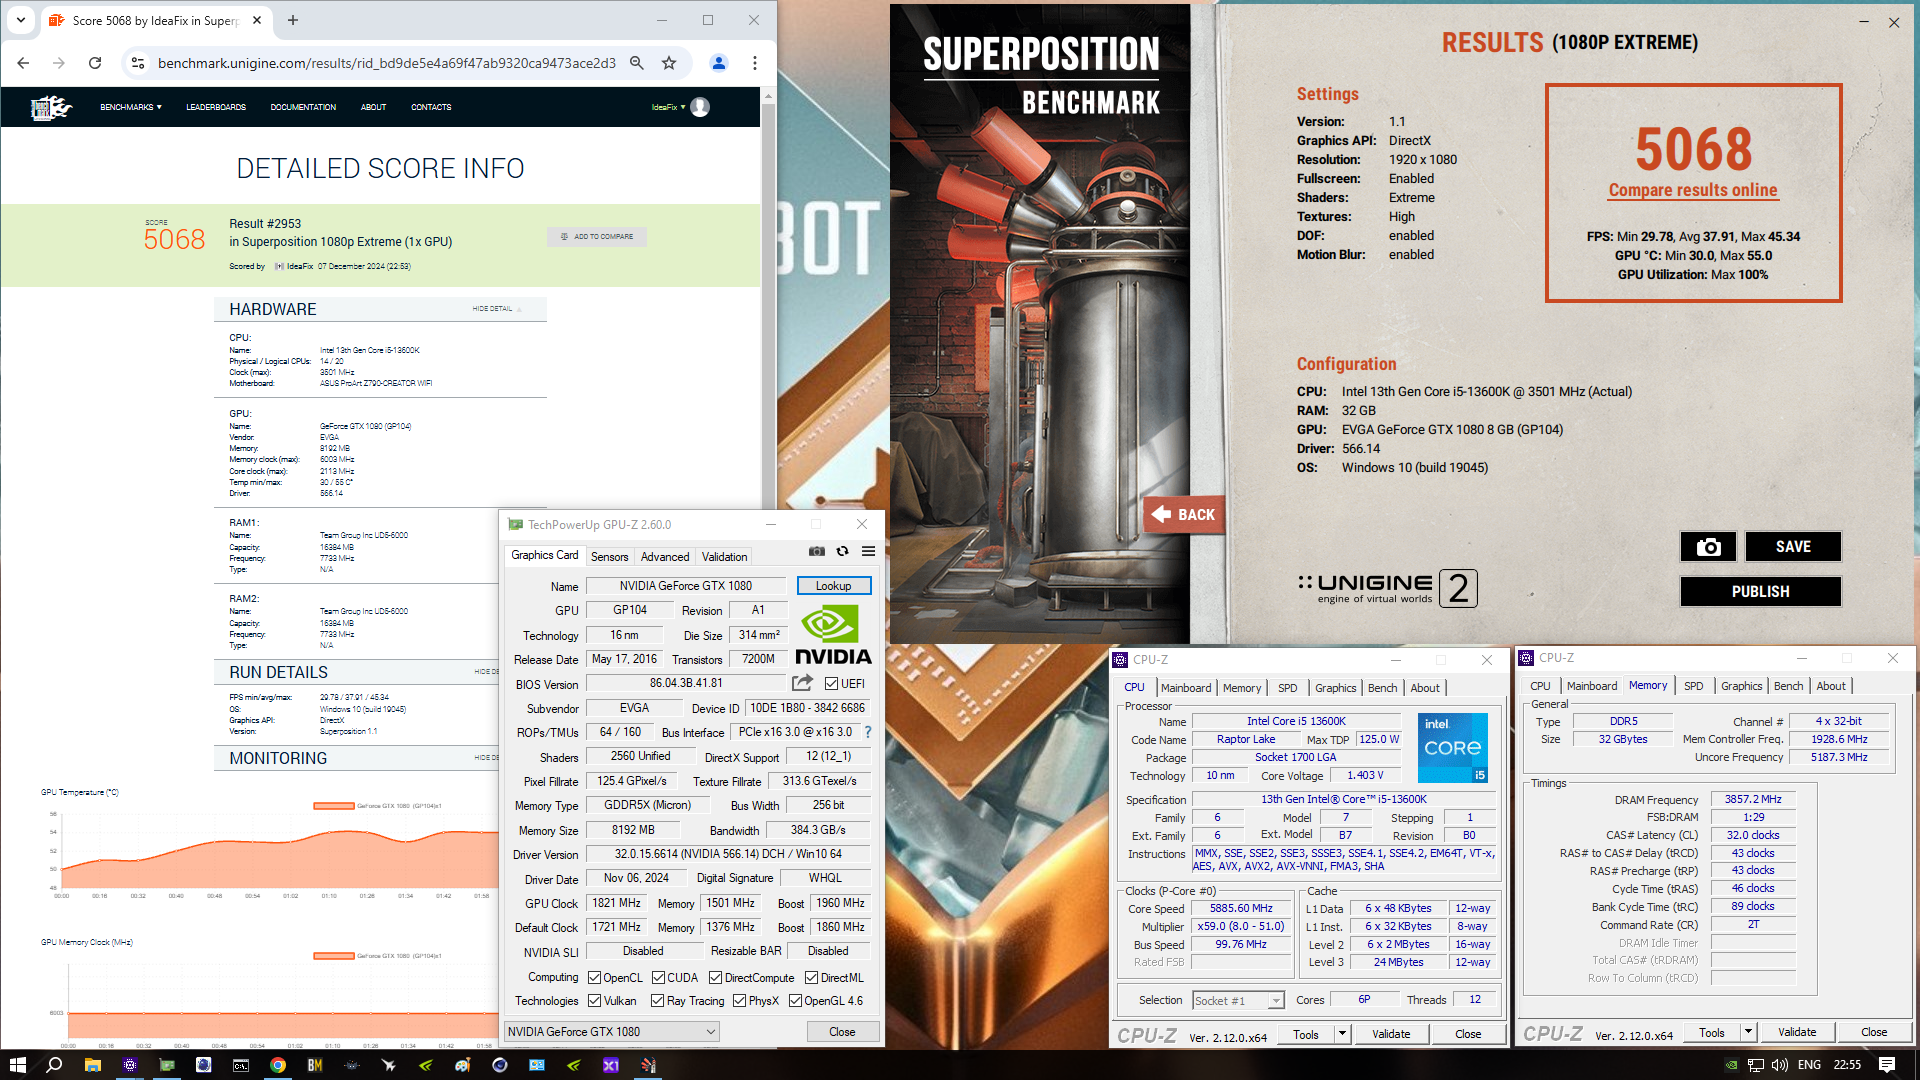Screen dimensions: 1920x1080
Task: Click the Lookup button in GPU-Z
Action: pos(834,586)
